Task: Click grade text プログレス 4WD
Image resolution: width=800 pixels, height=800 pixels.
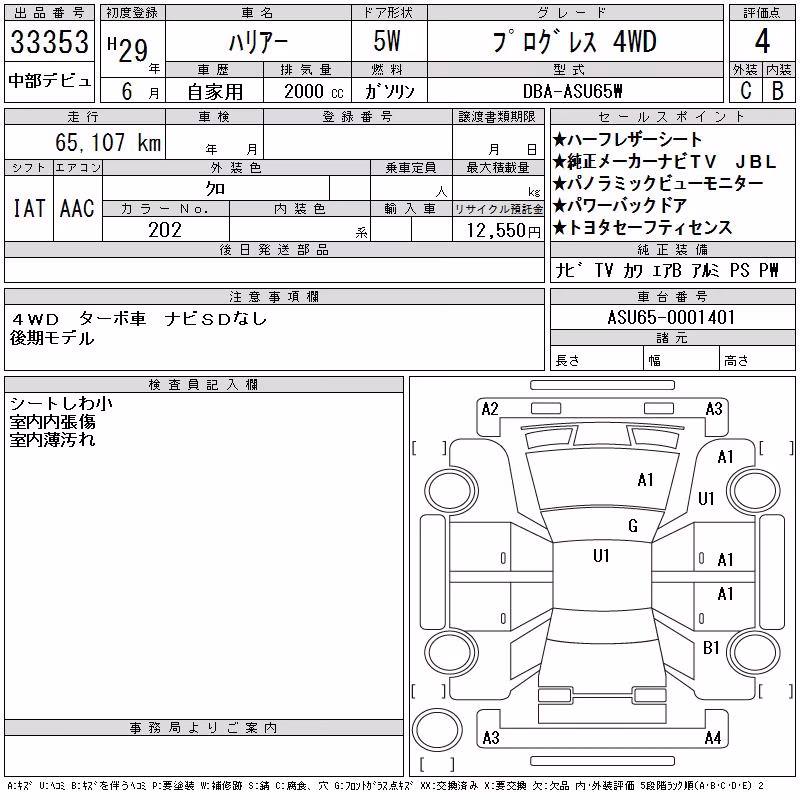Action: 574,41
